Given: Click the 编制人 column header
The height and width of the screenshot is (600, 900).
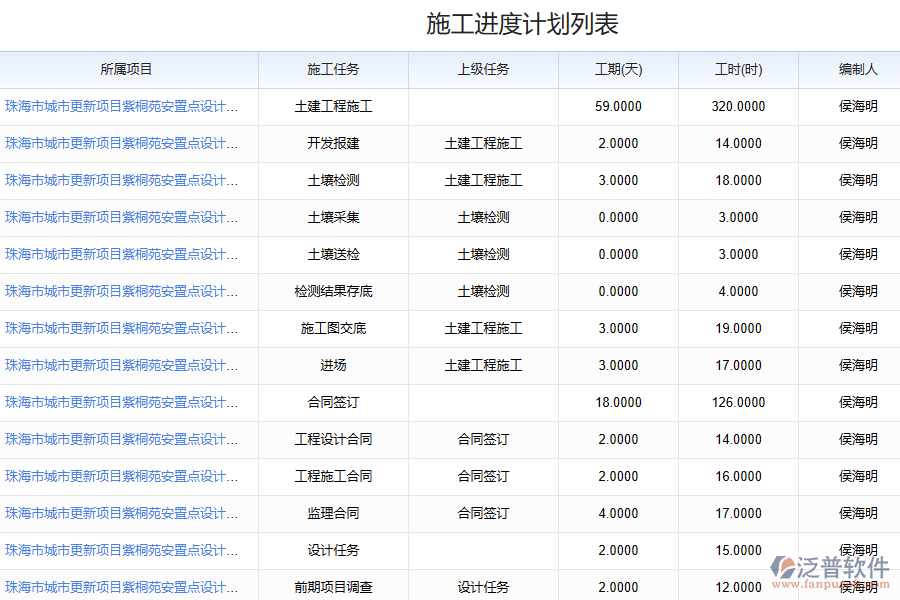Looking at the screenshot, I should [858, 70].
